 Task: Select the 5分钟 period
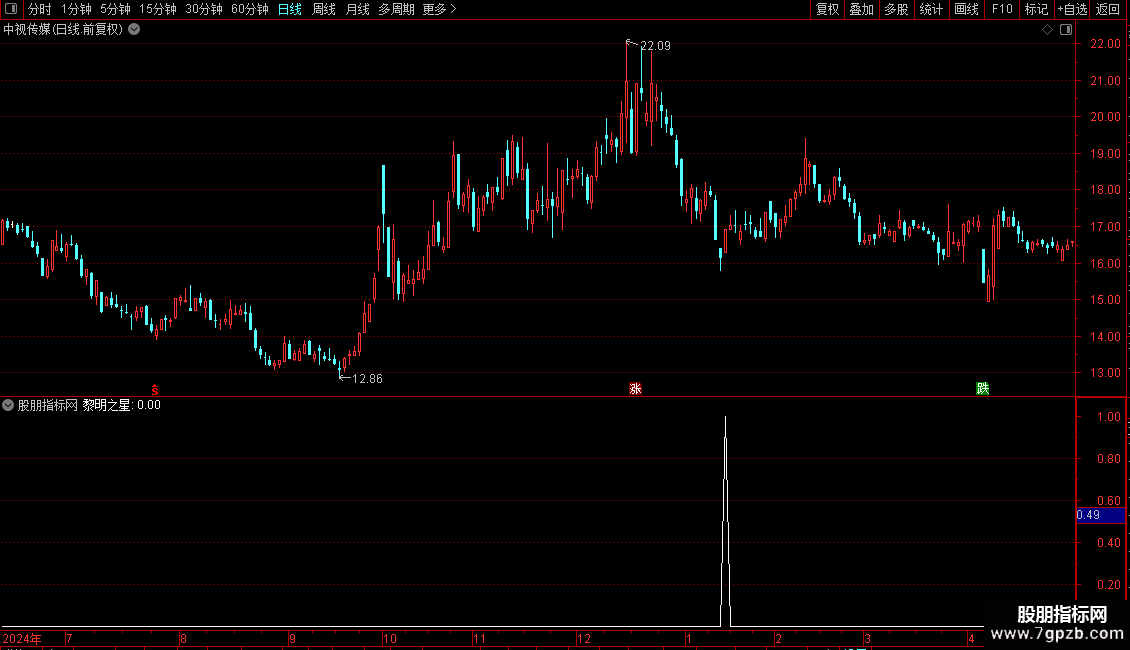click(x=115, y=9)
